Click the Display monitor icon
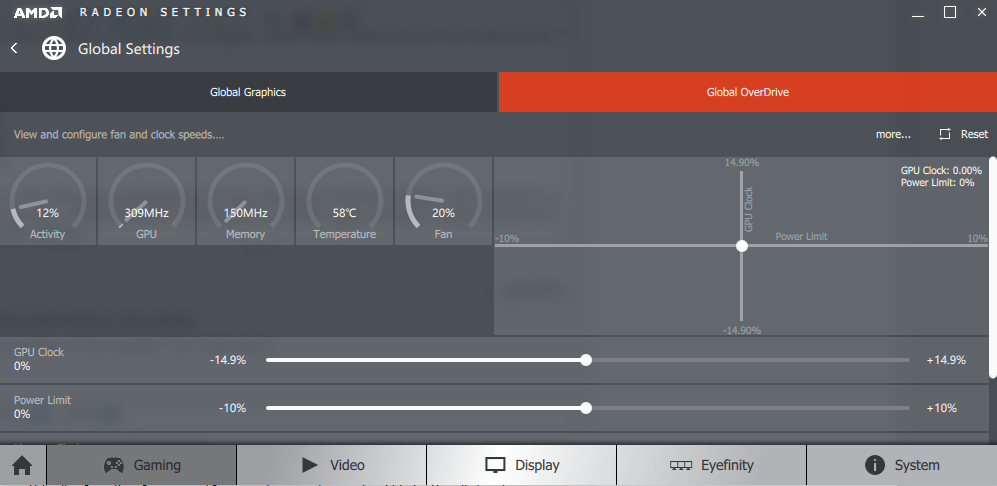This screenshot has height=486, width=997. pos(495,465)
